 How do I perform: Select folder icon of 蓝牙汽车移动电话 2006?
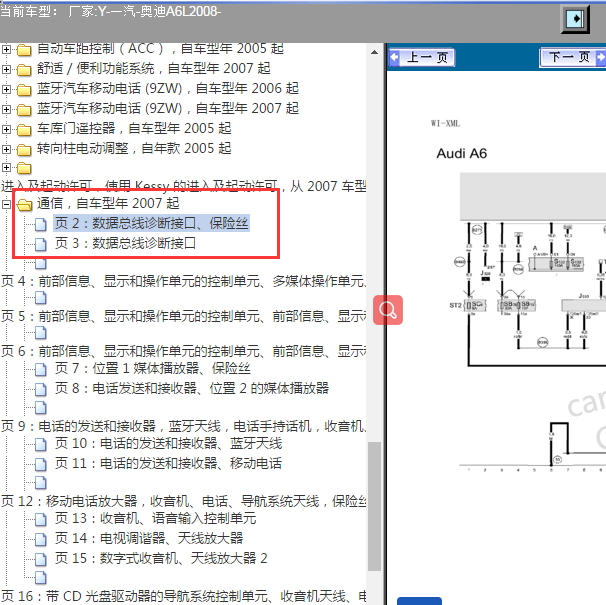coord(24,90)
